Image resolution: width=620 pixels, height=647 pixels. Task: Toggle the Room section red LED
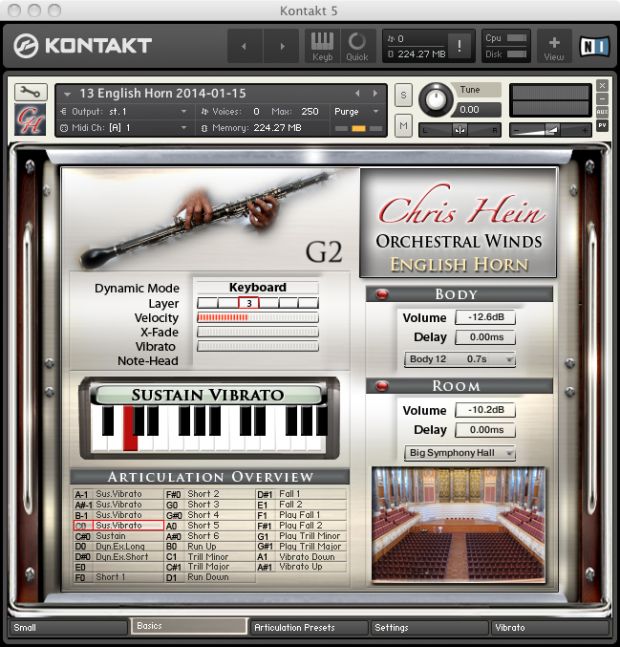coord(382,386)
